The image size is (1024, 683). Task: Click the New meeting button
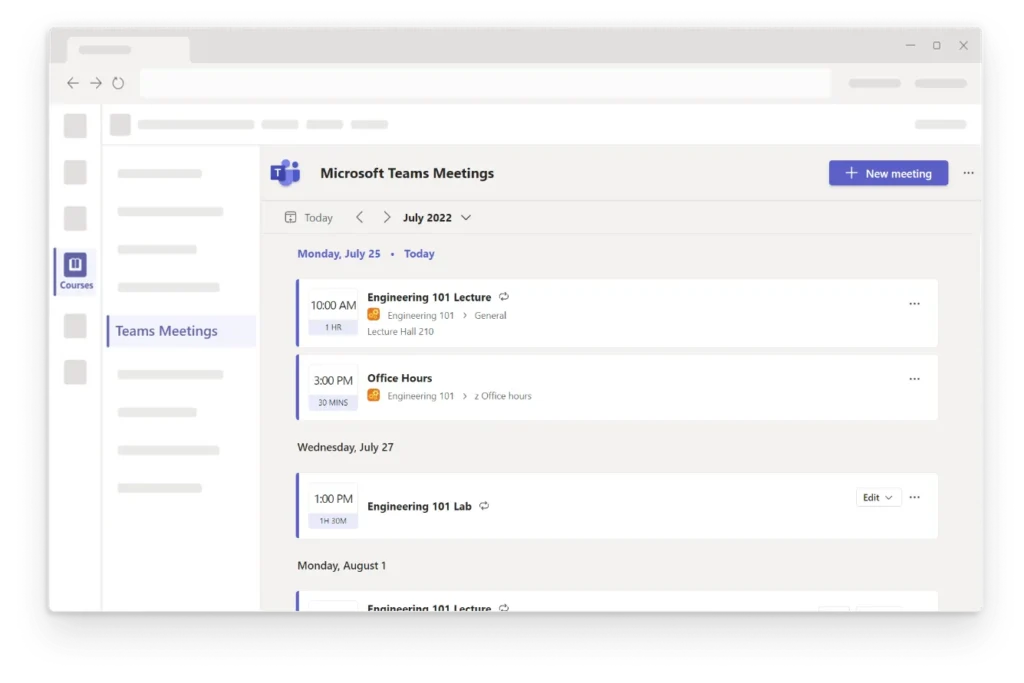coord(888,172)
